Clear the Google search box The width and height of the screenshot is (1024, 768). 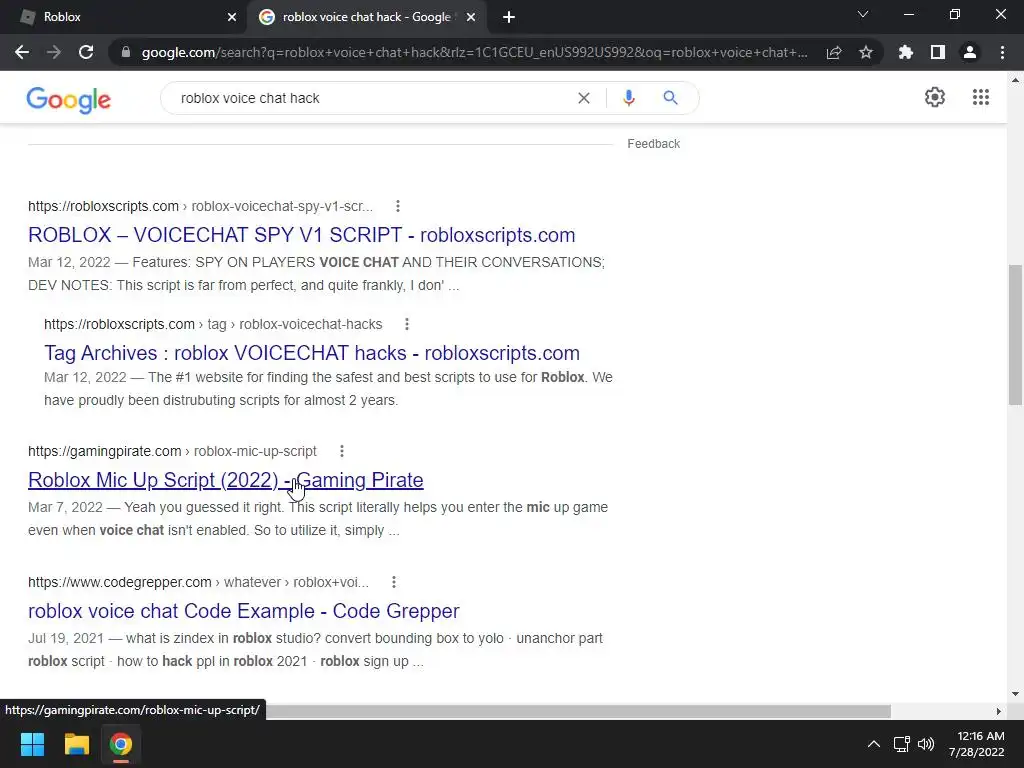click(x=584, y=98)
